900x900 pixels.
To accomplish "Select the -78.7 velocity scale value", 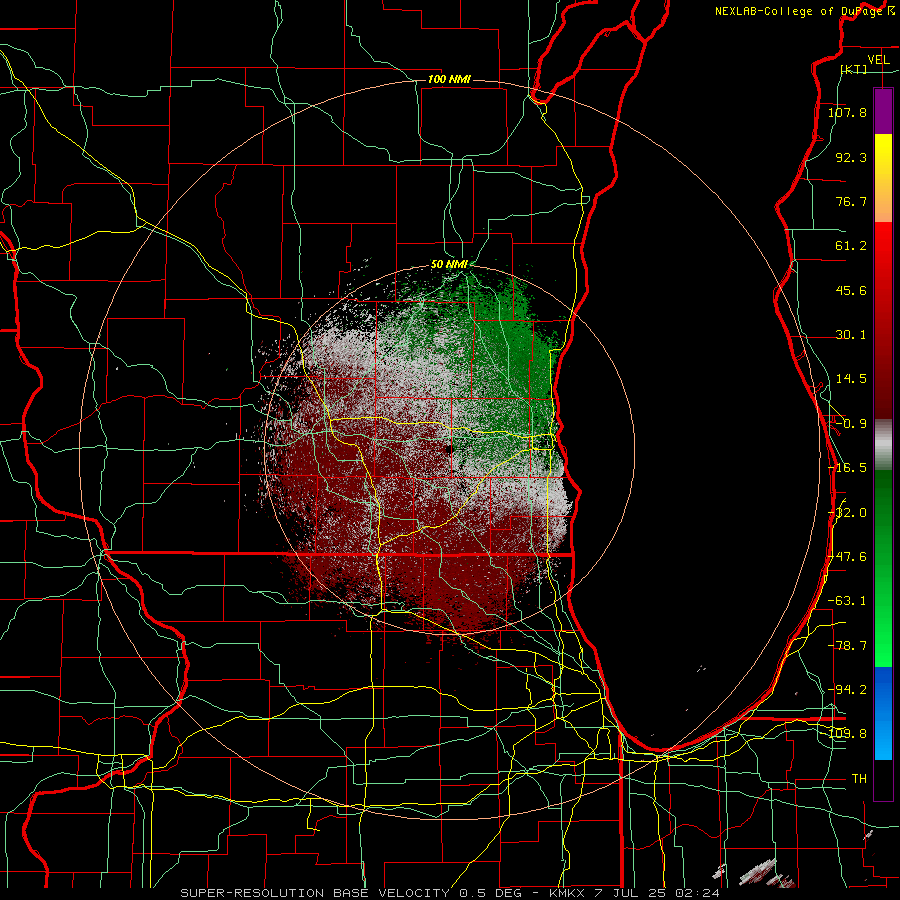I will 847,646.
